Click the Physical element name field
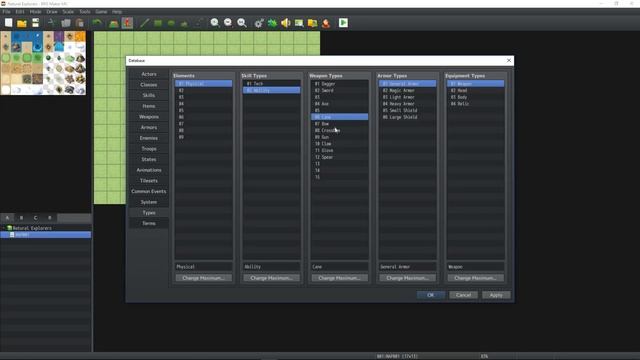Screen dimensions: 640x360 tap(203, 267)
